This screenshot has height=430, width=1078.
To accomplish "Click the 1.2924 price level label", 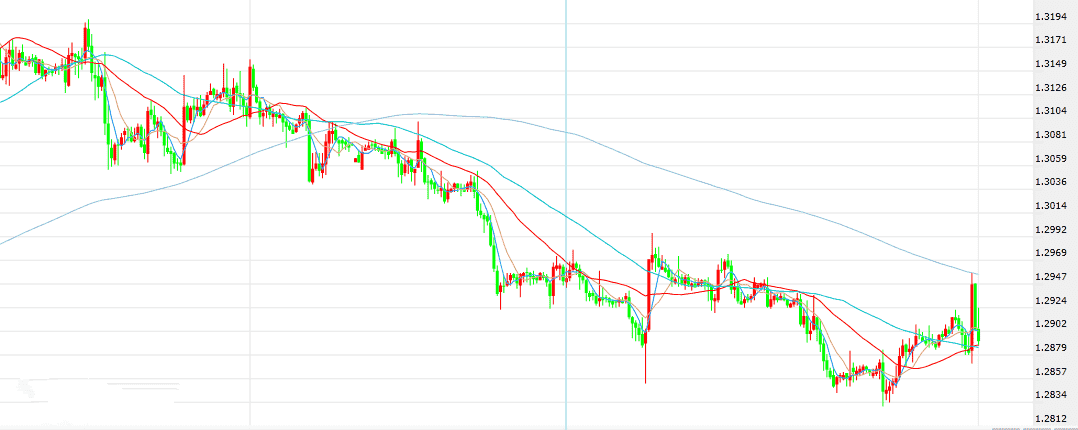I will tap(1054, 301).
